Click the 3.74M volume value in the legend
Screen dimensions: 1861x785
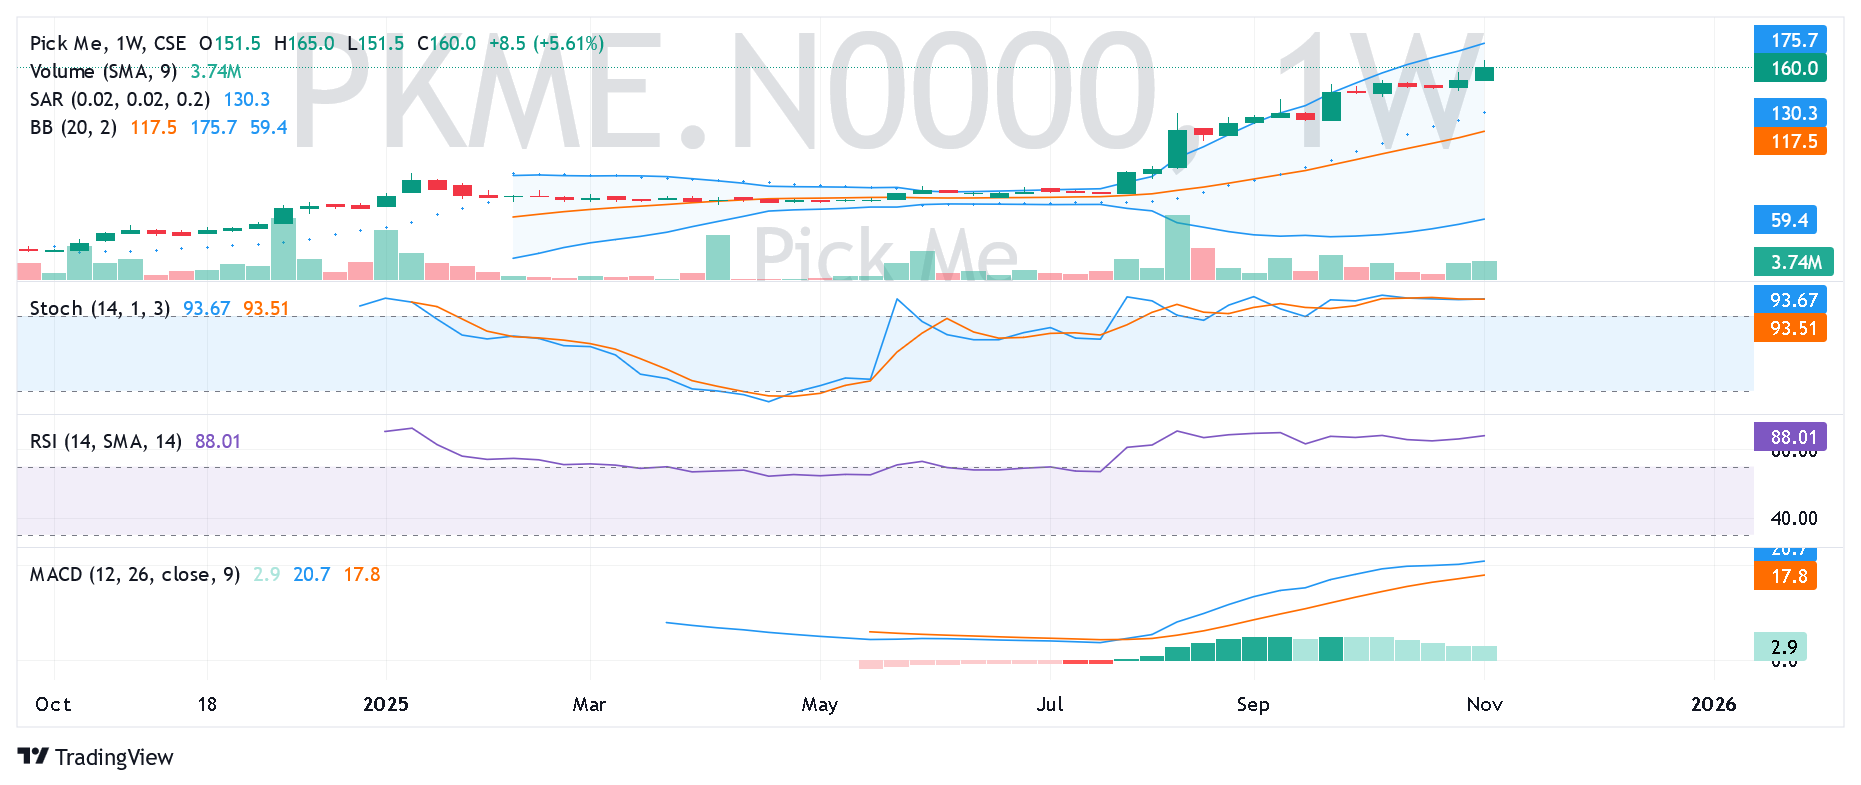click(x=216, y=71)
